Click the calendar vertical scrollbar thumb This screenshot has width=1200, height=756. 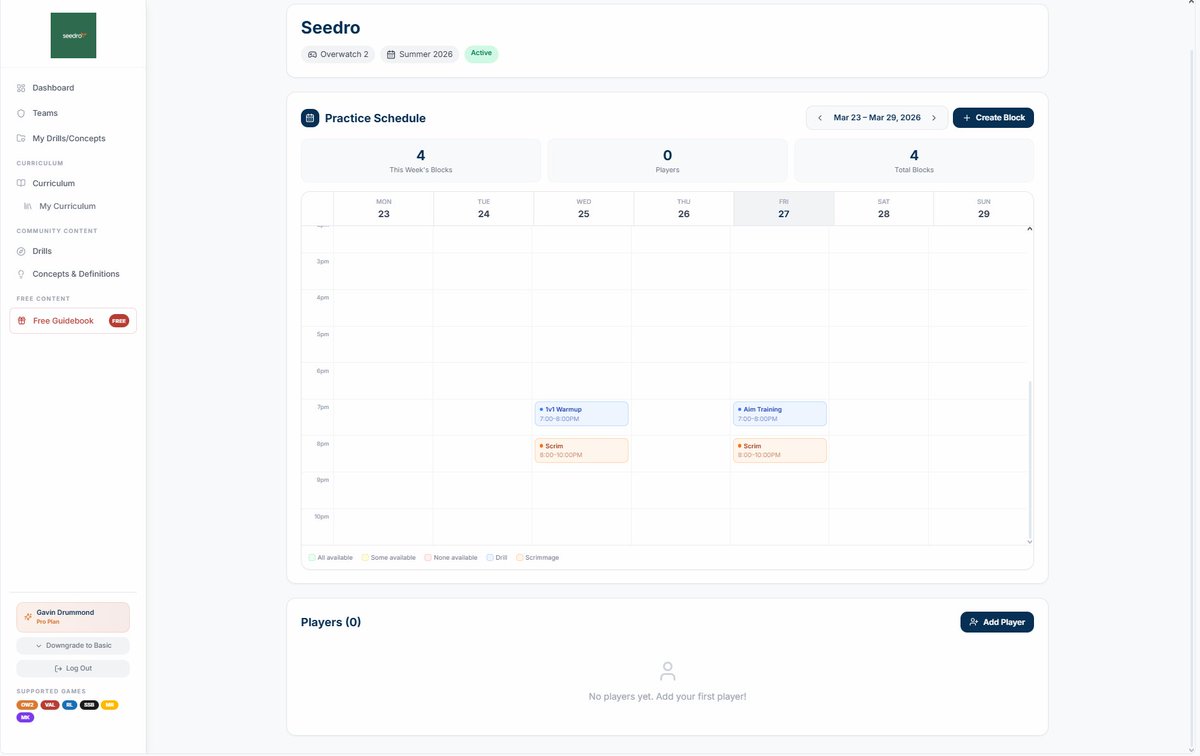(1030, 458)
